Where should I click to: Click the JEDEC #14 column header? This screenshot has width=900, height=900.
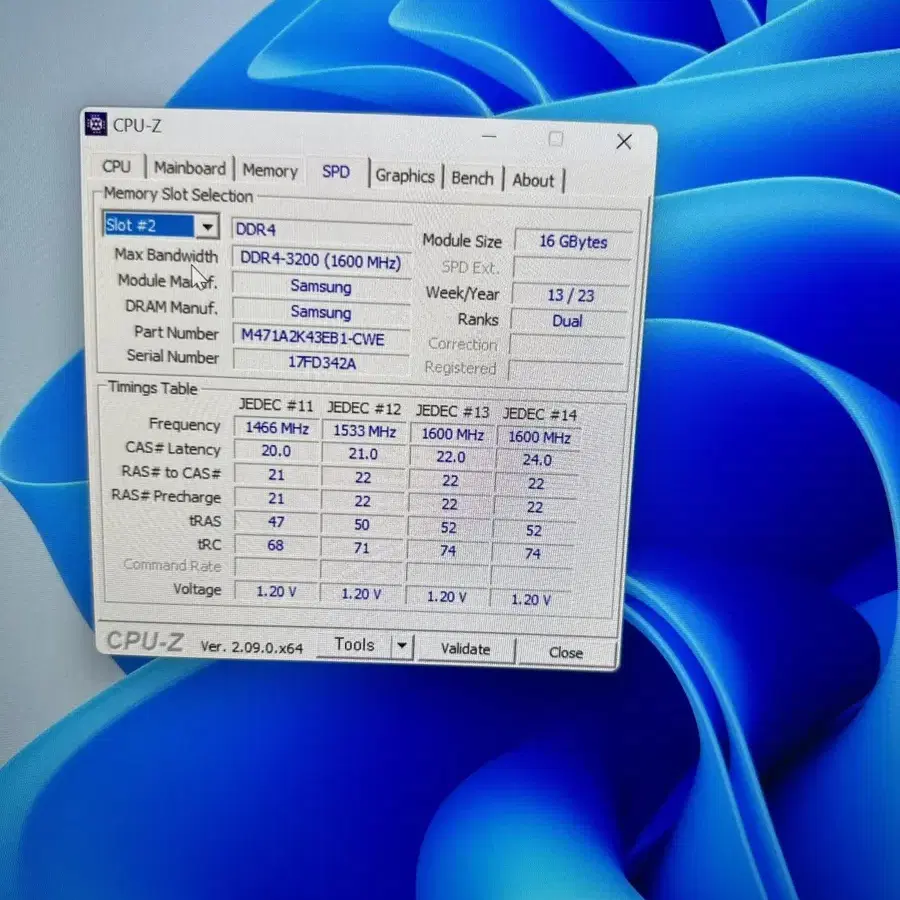coord(540,414)
